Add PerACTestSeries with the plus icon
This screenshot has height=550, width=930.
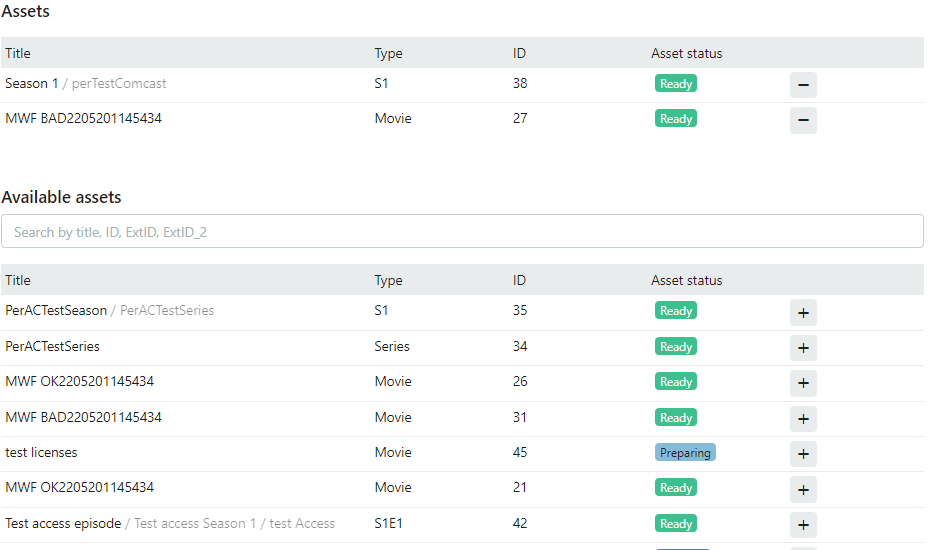point(803,348)
